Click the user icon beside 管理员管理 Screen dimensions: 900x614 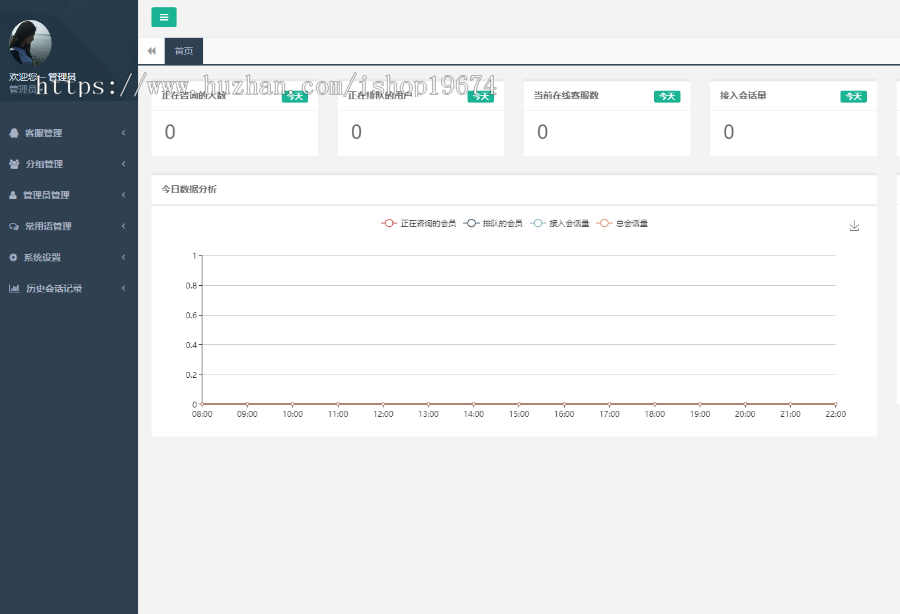14,195
